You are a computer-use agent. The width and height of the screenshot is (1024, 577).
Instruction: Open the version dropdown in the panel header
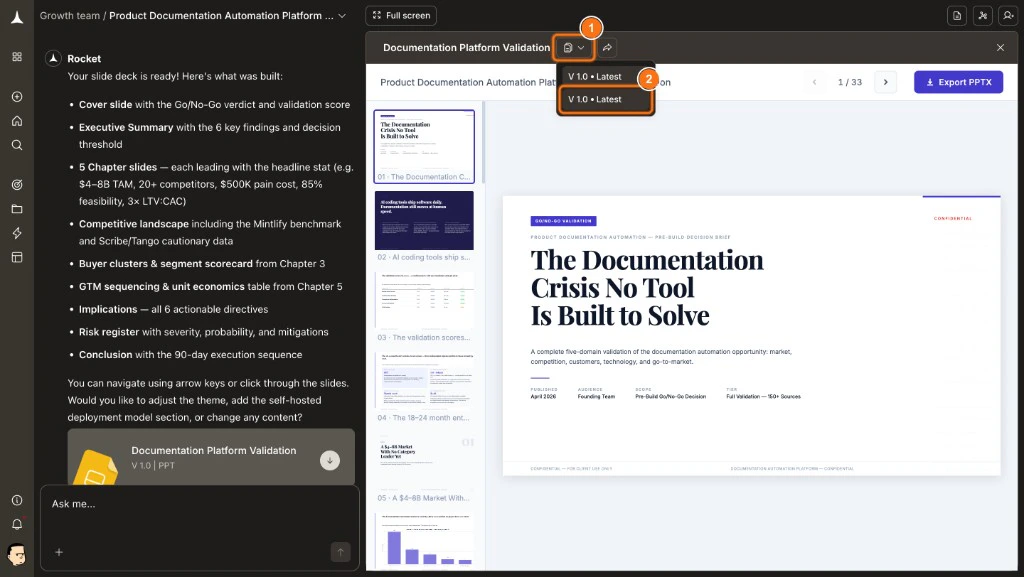(x=574, y=47)
